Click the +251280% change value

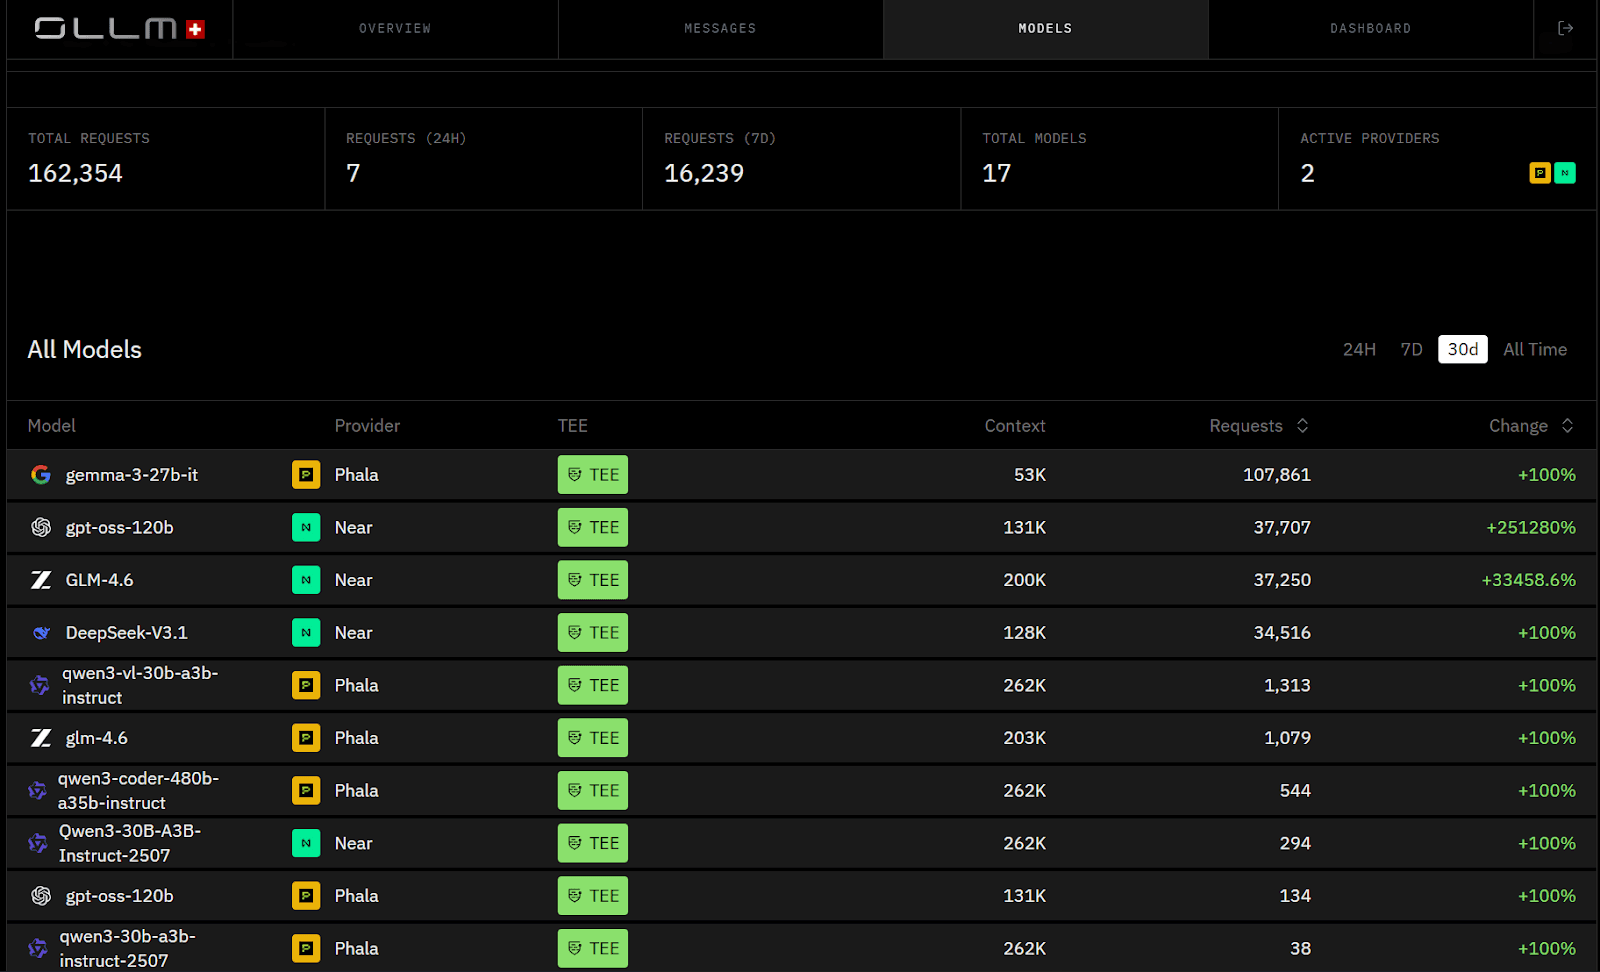1531,527
